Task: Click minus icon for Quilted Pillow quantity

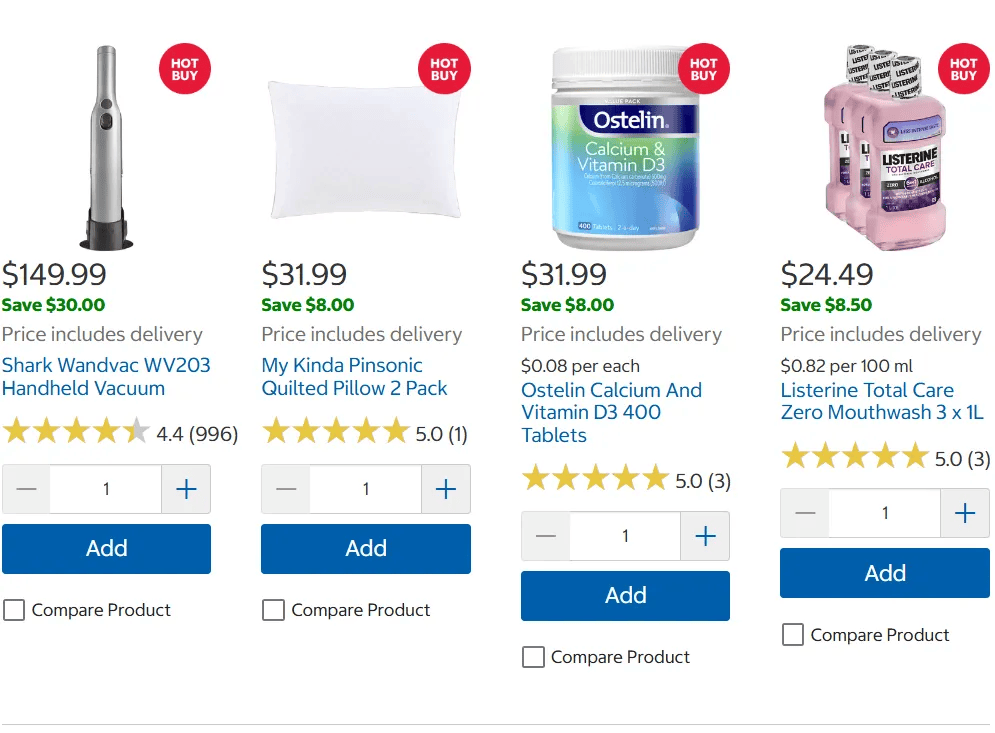Action: pyautogui.click(x=286, y=489)
